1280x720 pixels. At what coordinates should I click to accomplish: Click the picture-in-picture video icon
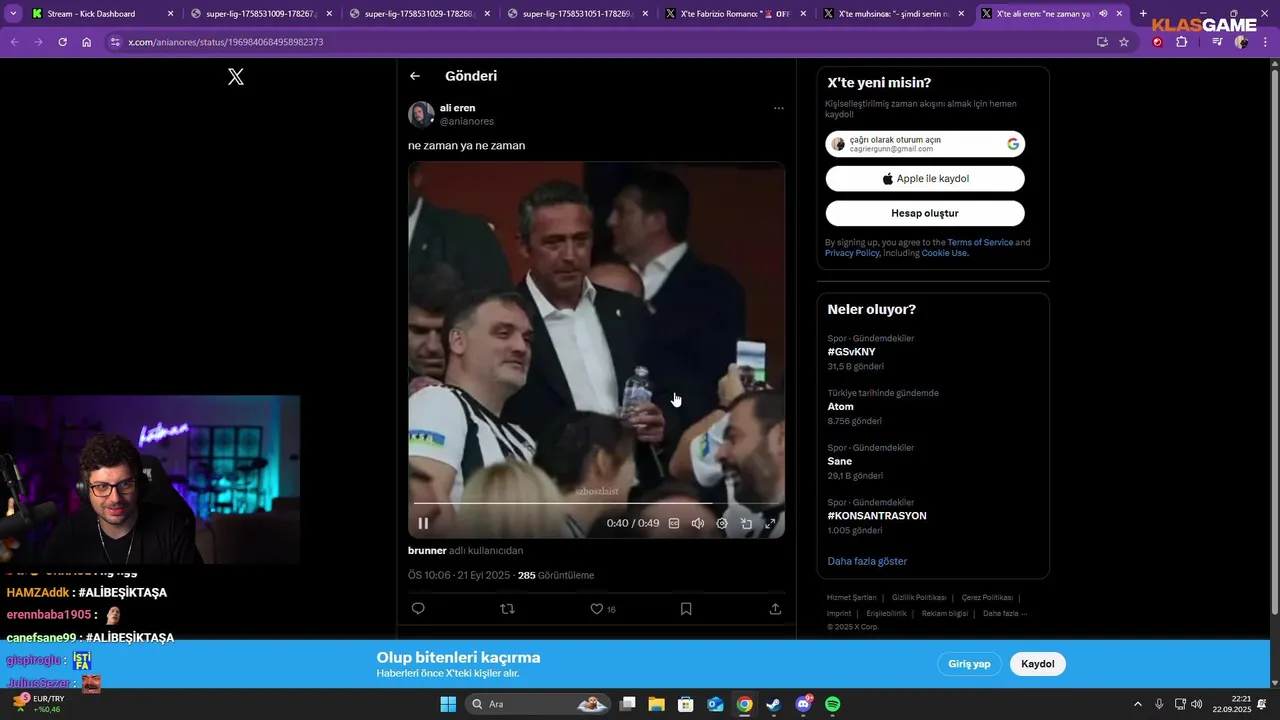(746, 523)
